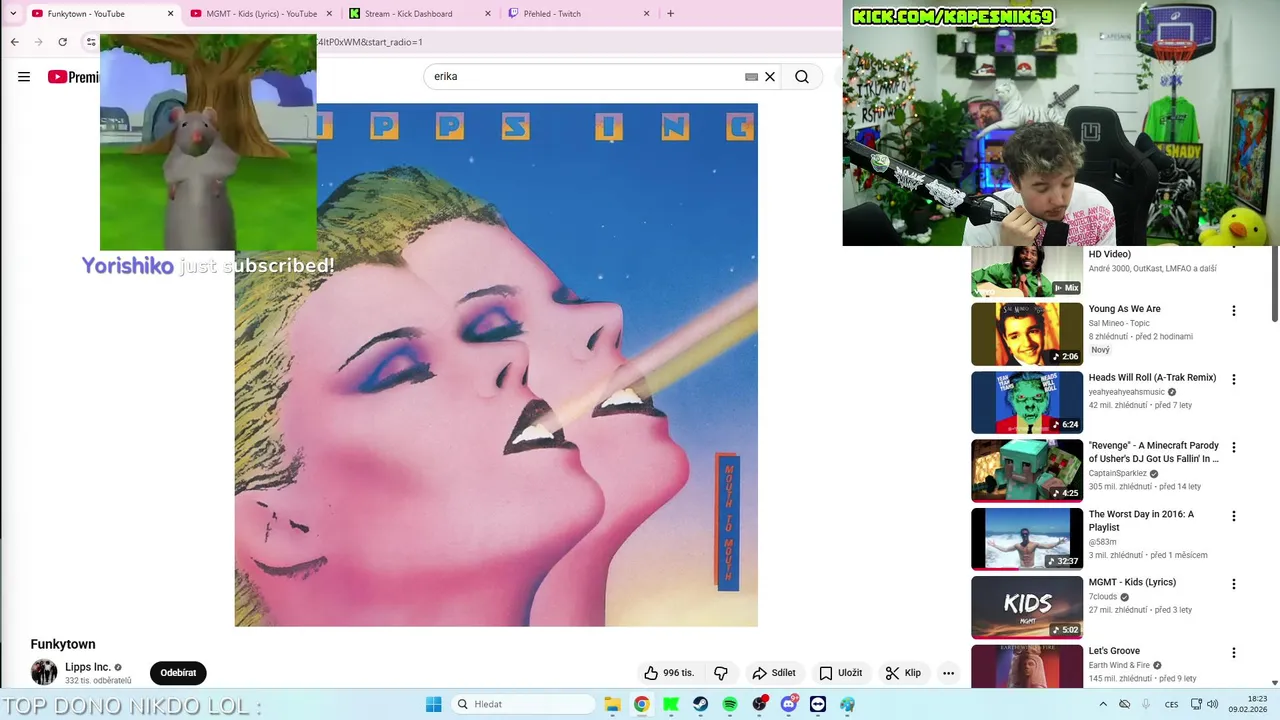Open the Young As We Are thumbnail
This screenshot has height=720, width=1280.
pos(1027,334)
